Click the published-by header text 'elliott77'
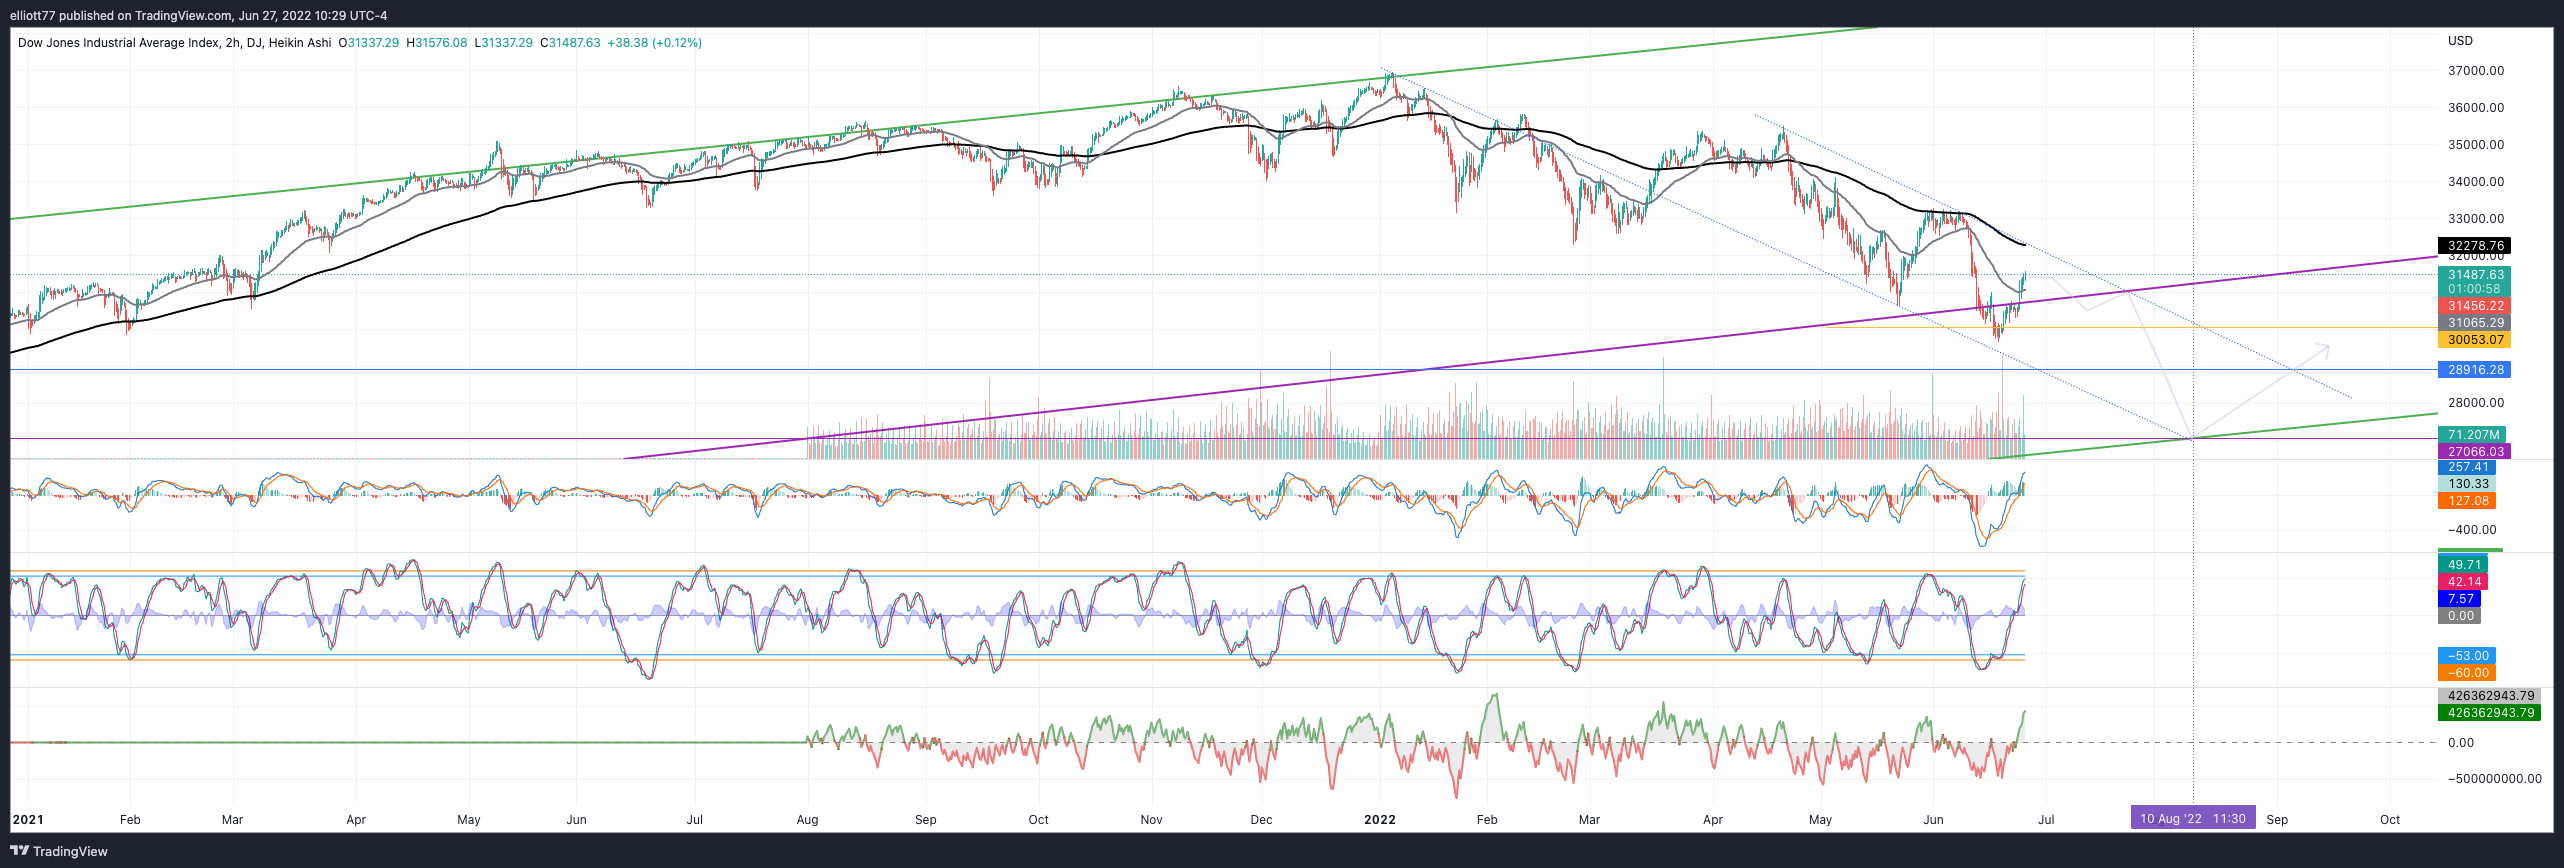2564x868 pixels. (x=33, y=15)
